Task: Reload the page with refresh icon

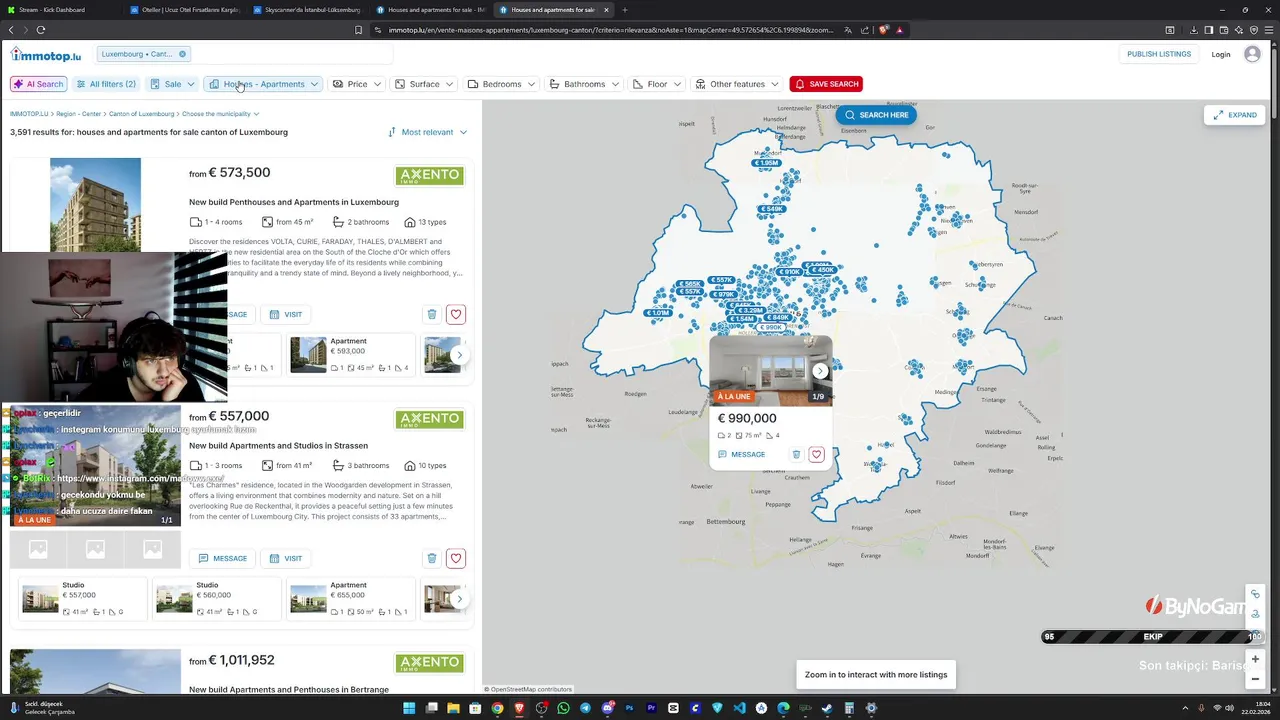Action: (41, 30)
